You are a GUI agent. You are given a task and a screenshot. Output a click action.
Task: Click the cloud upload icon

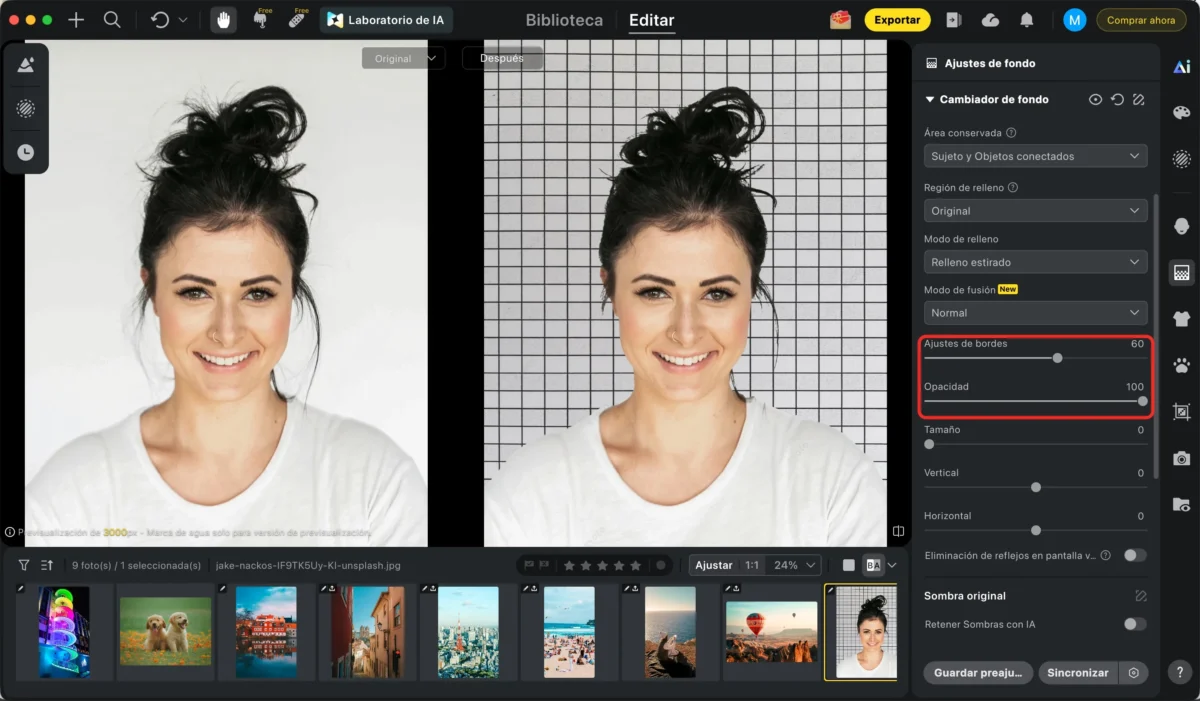990,20
